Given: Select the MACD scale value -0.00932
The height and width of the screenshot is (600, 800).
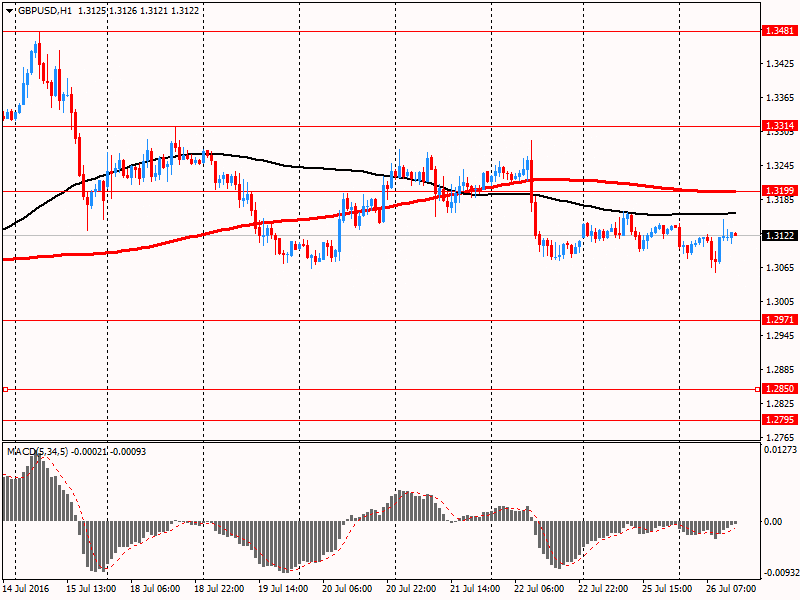Looking at the screenshot, I should pos(781,573).
